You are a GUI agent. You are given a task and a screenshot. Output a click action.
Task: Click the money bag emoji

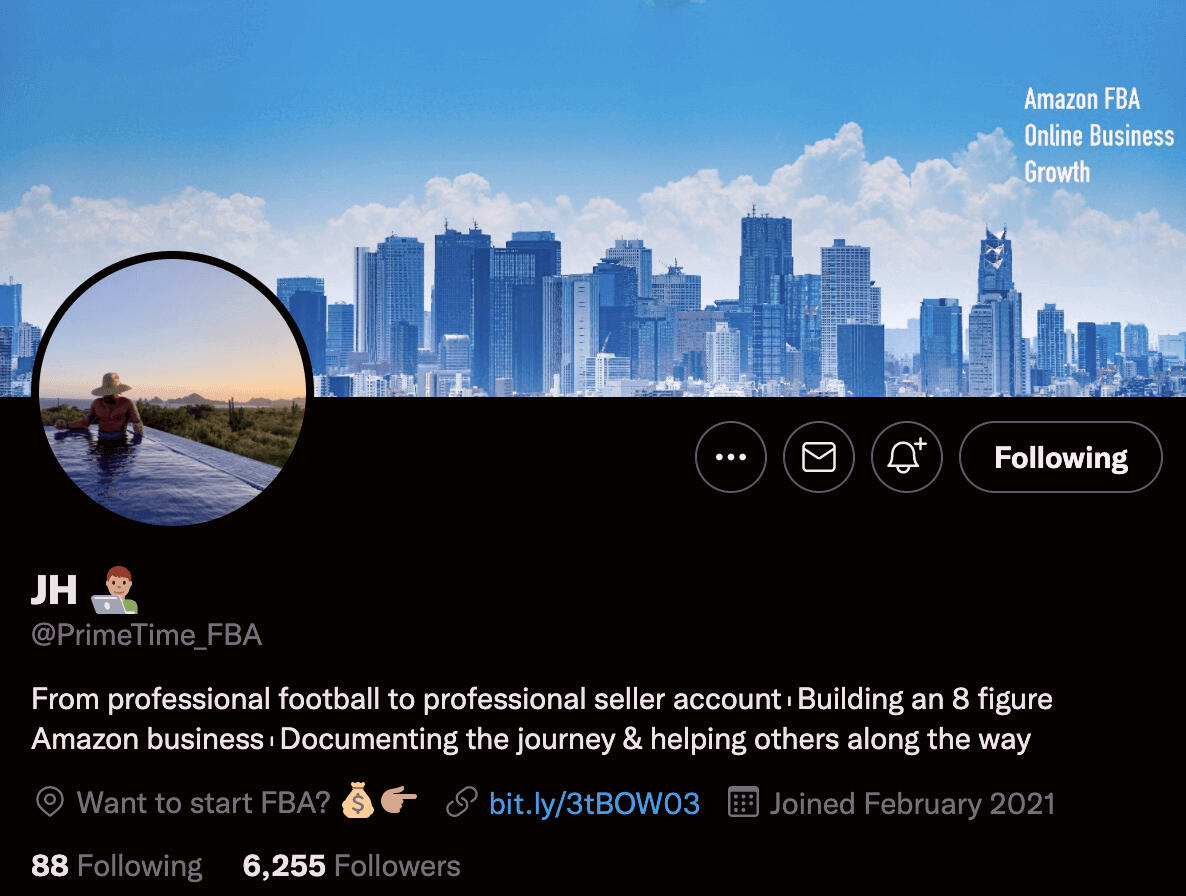[357, 801]
